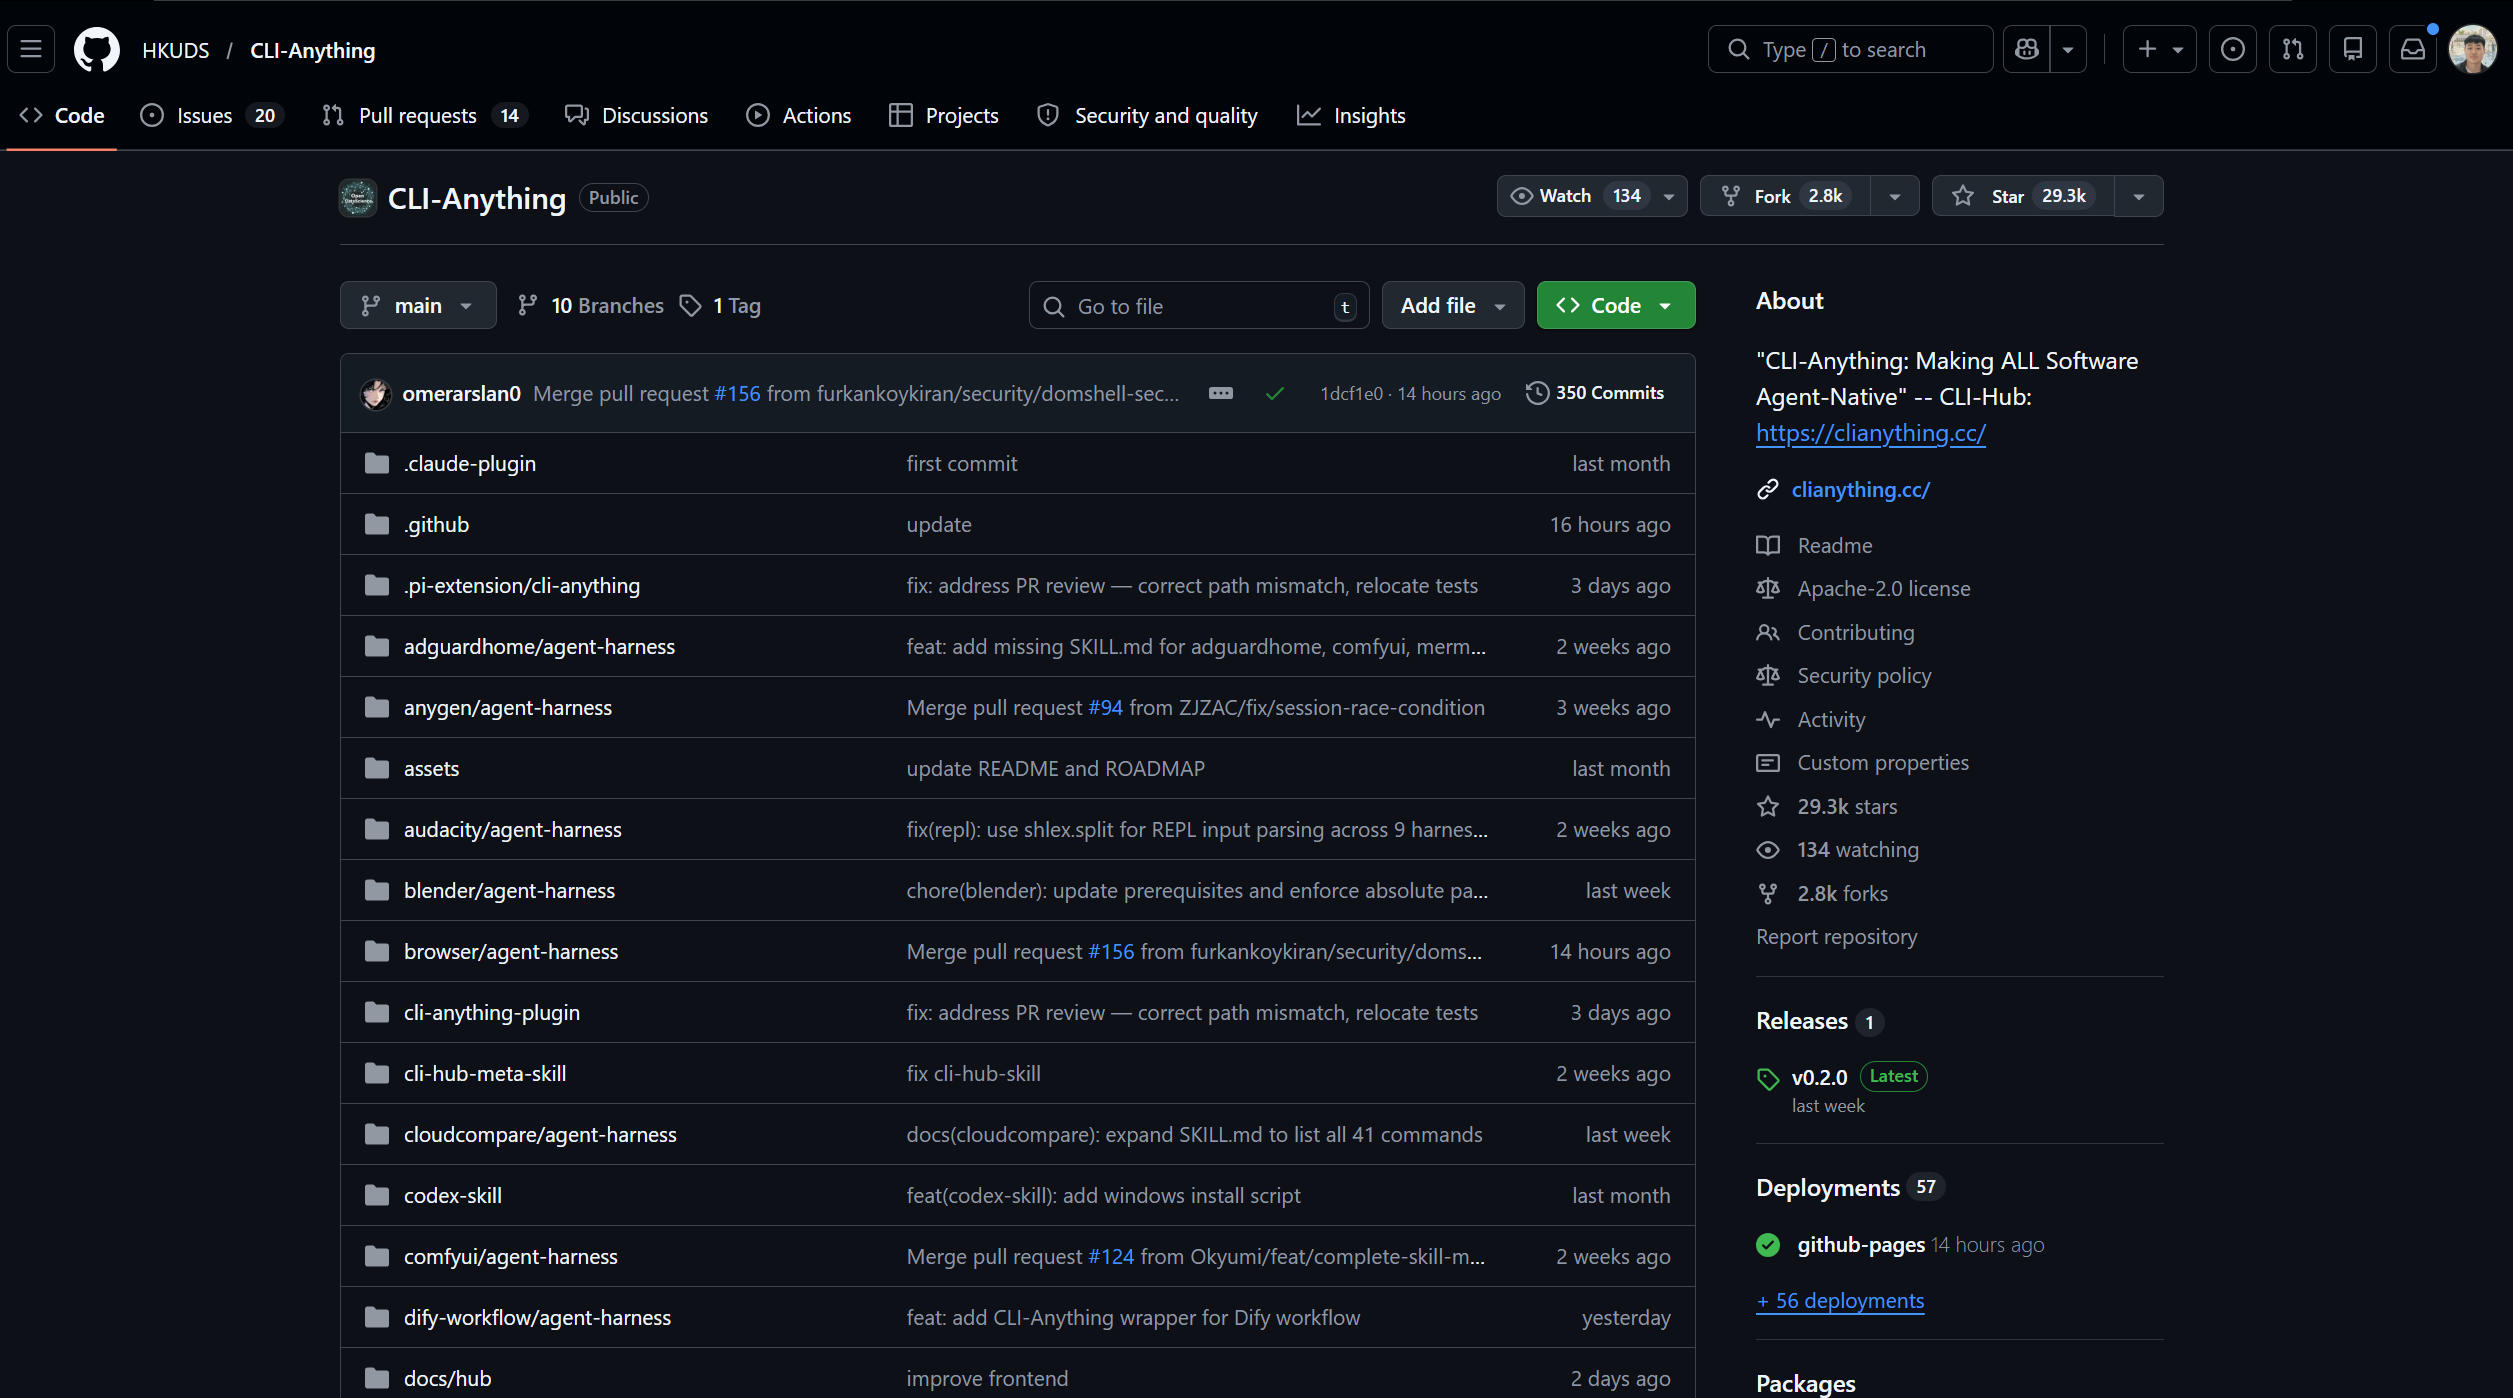Switch to the Insights tab
The height and width of the screenshot is (1398, 2513).
(x=1352, y=115)
